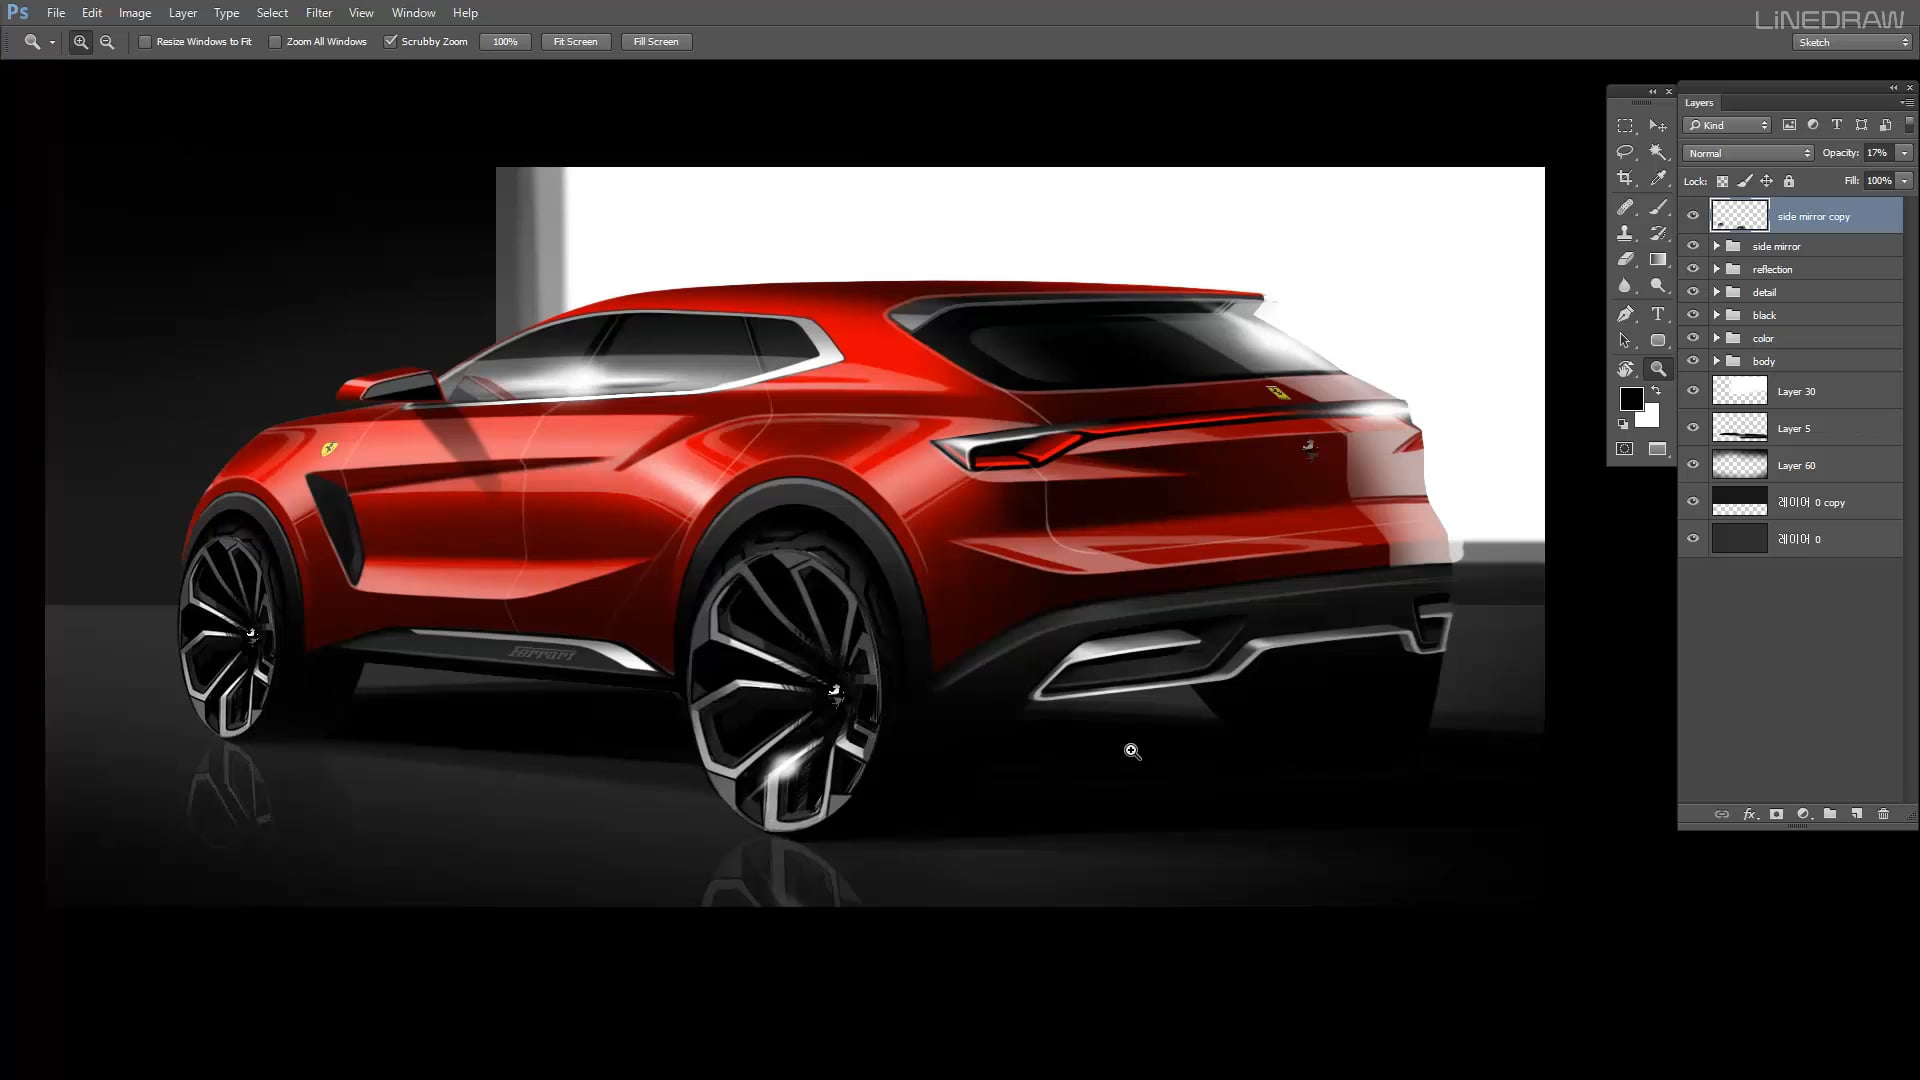Select the Crop tool
Viewport: 1920px width, 1080px height.
click(x=1625, y=178)
